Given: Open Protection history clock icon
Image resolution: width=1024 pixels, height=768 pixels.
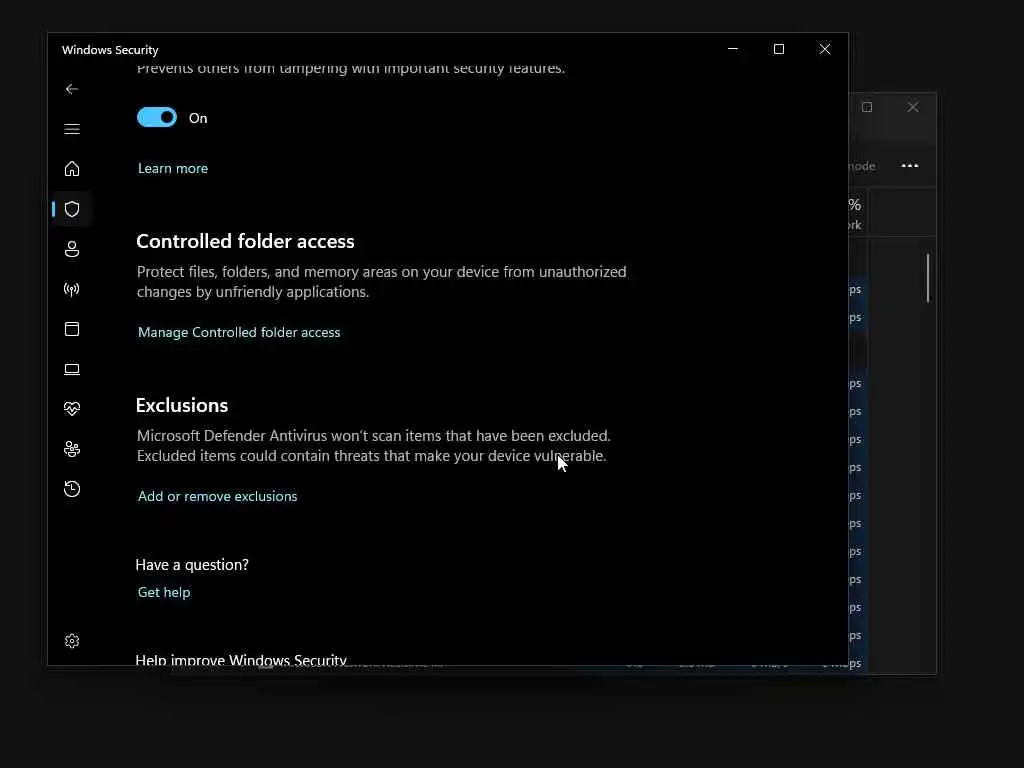Looking at the screenshot, I should [72, 489].
